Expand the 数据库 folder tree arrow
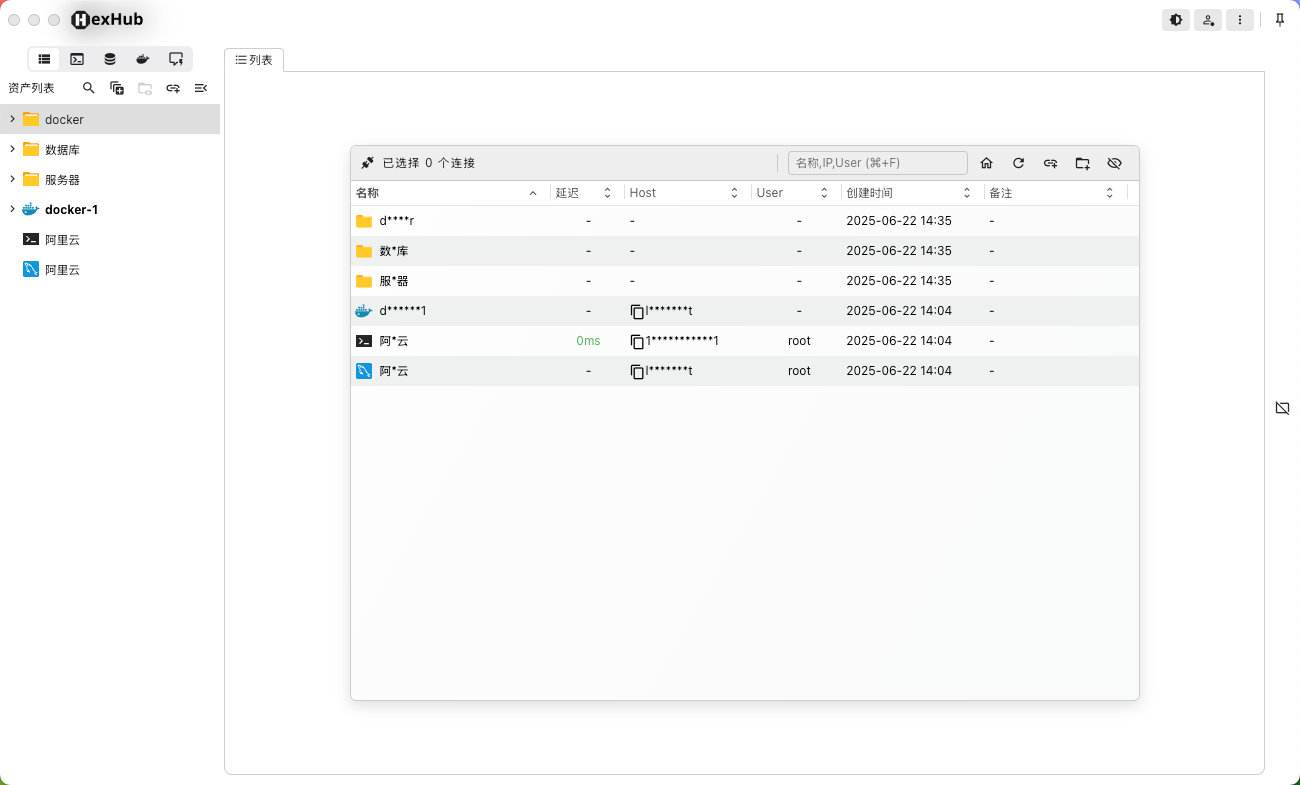This screenshot has height=785, width=1300. 12,149
